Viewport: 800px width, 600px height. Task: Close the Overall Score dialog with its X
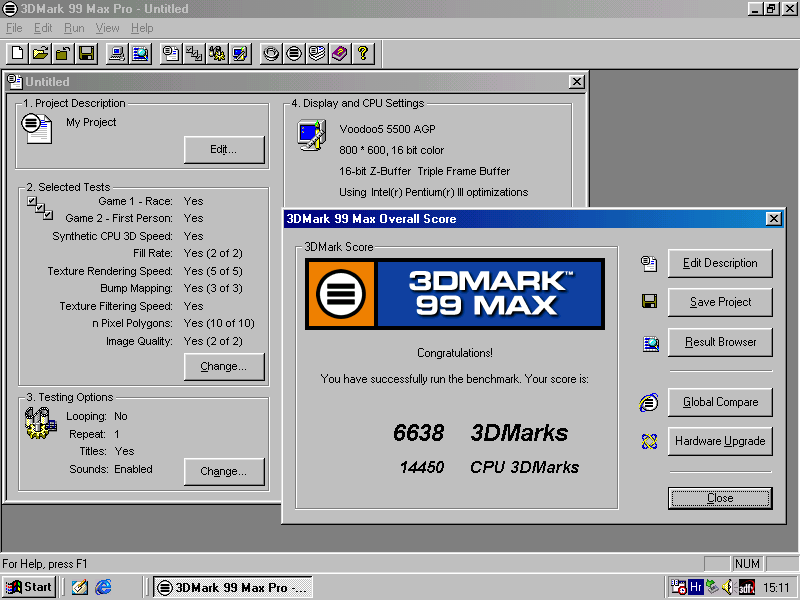(773, 219)
